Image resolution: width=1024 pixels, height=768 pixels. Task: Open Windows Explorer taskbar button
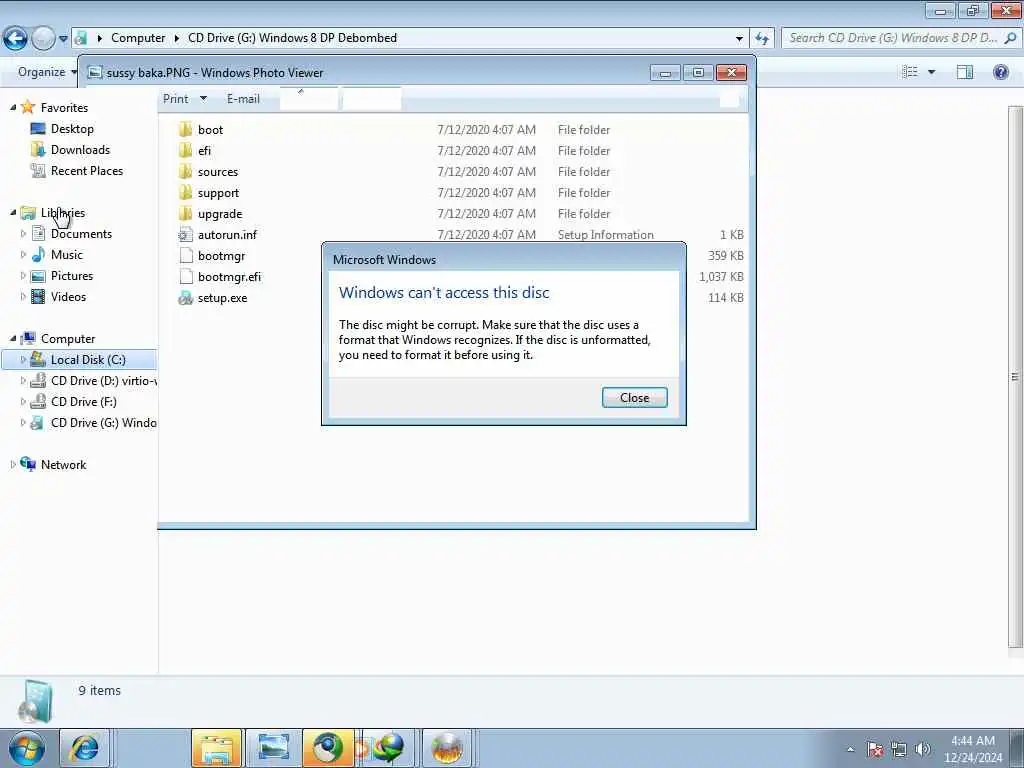click(217, 748)
